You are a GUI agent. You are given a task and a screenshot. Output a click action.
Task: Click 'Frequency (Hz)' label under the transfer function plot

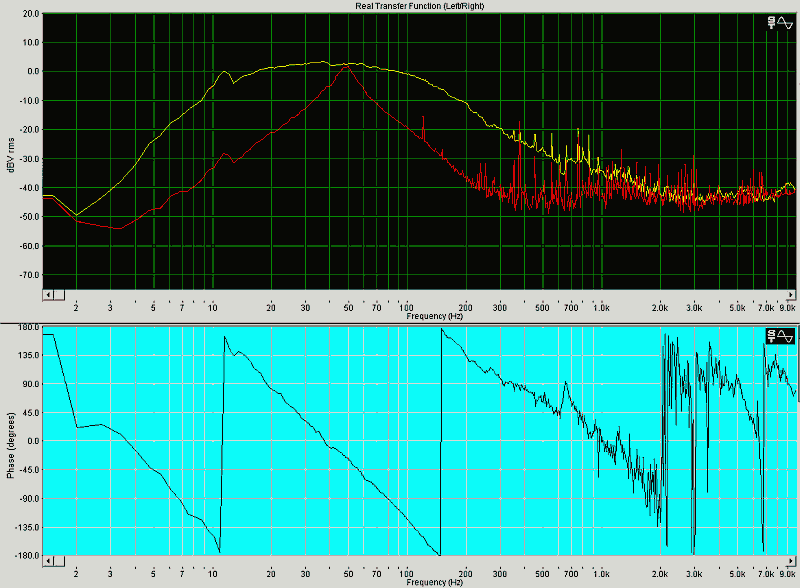(x=434, y=316)
